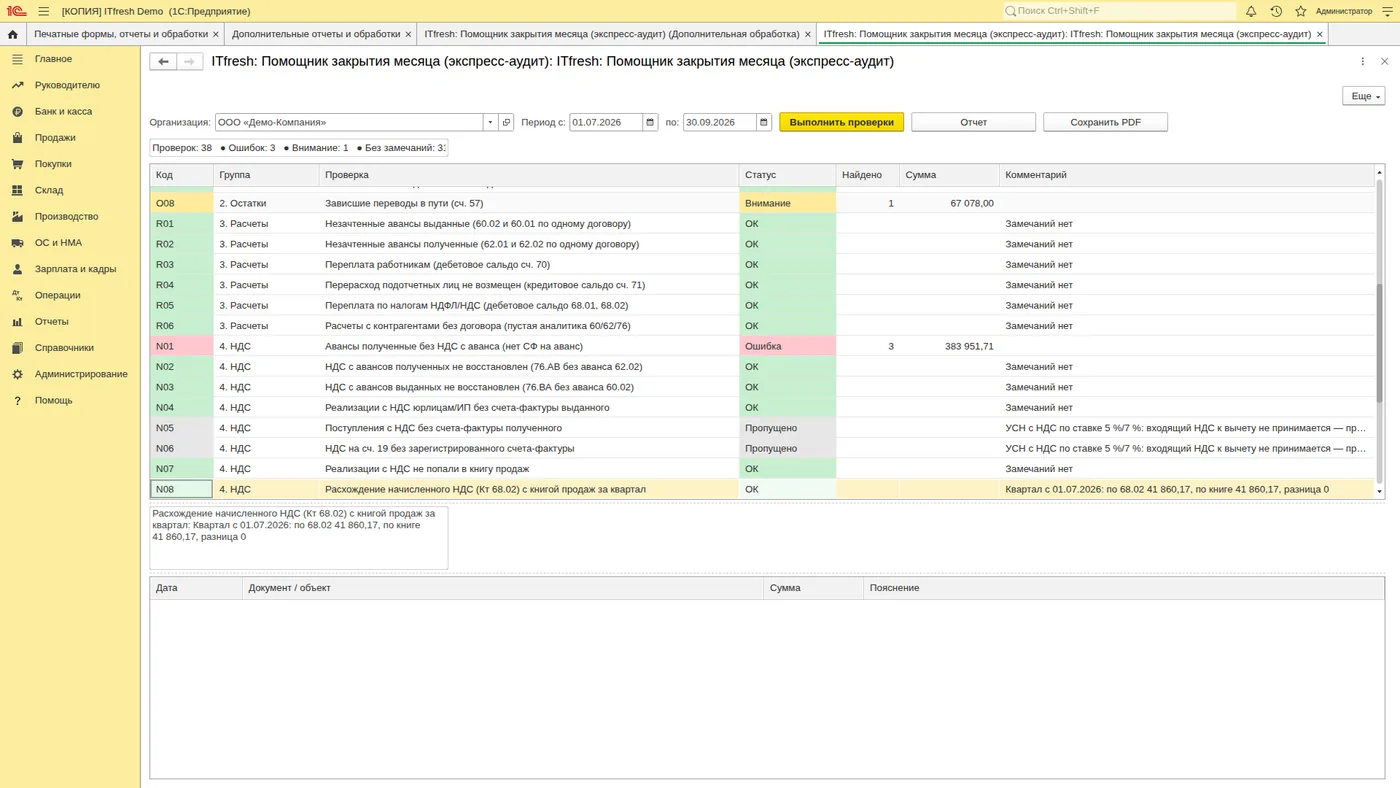Open favorites star icon
This screenshot has height=788, width=1400.
point(1301,11)
